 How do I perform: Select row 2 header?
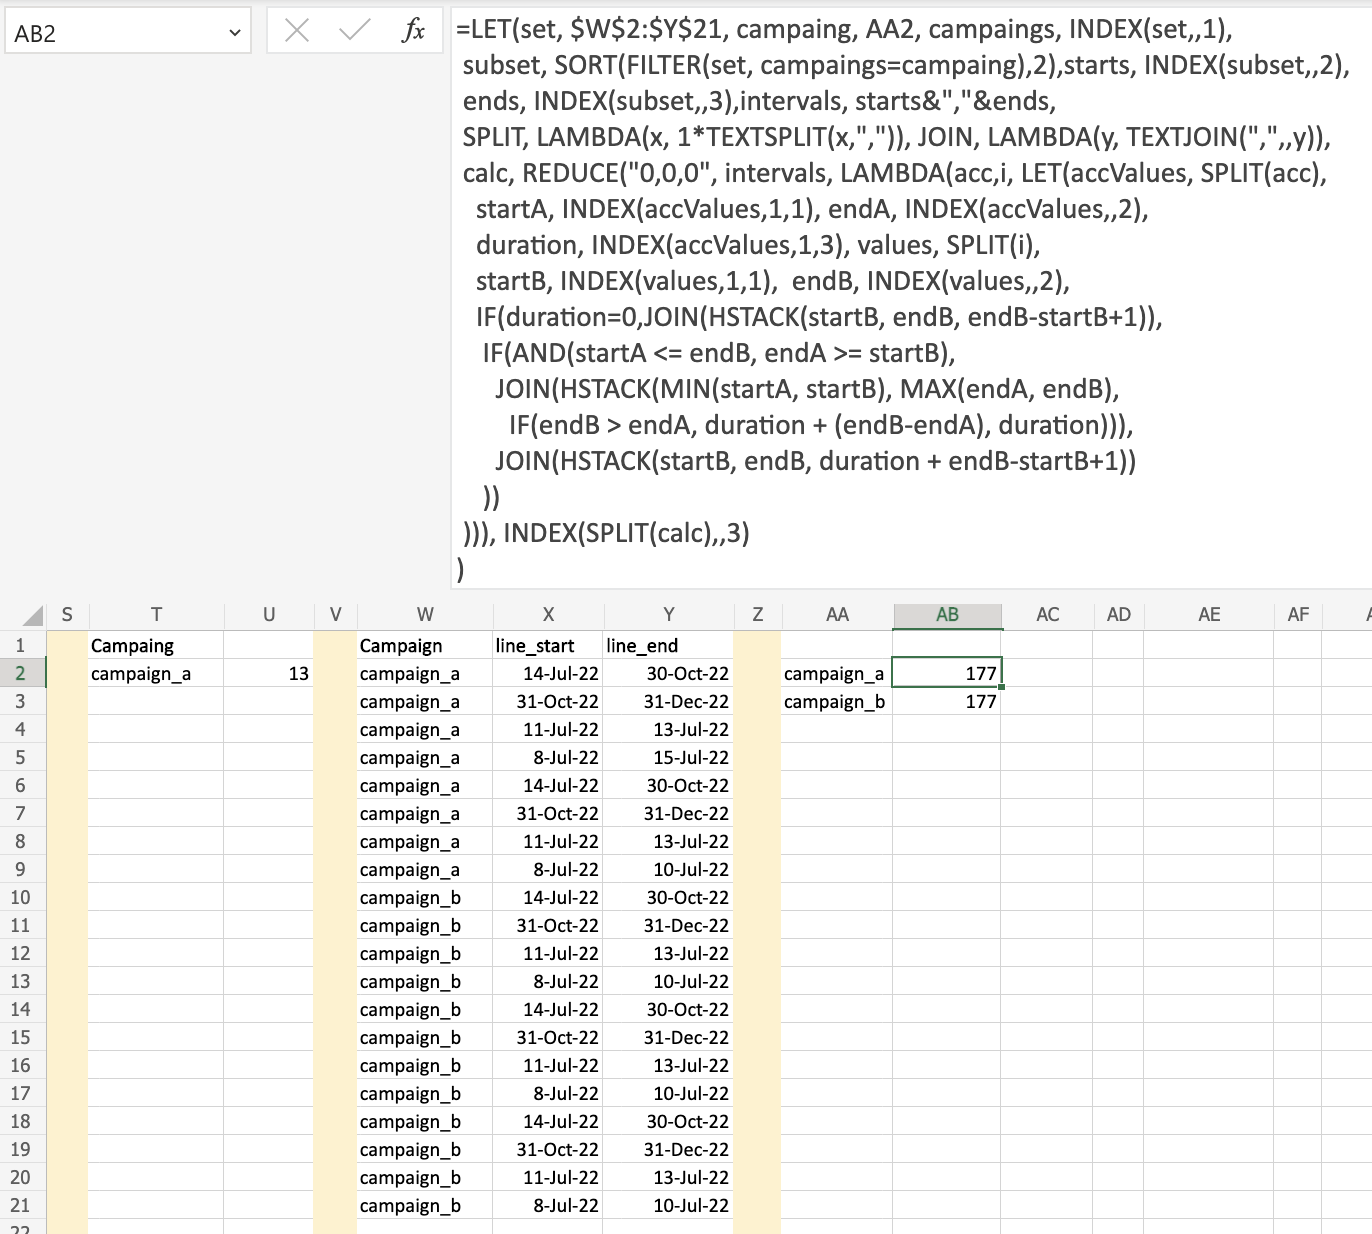click(21, 673)
